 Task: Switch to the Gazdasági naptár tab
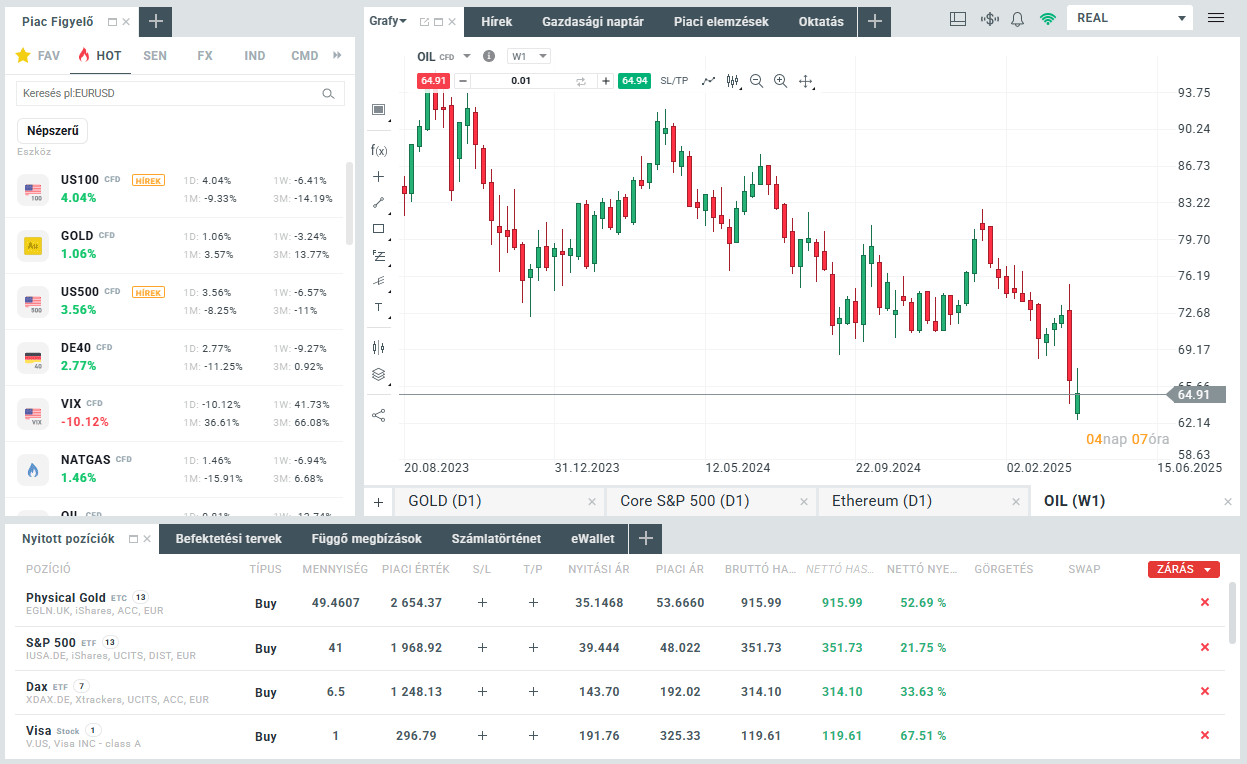coord(592,21)
